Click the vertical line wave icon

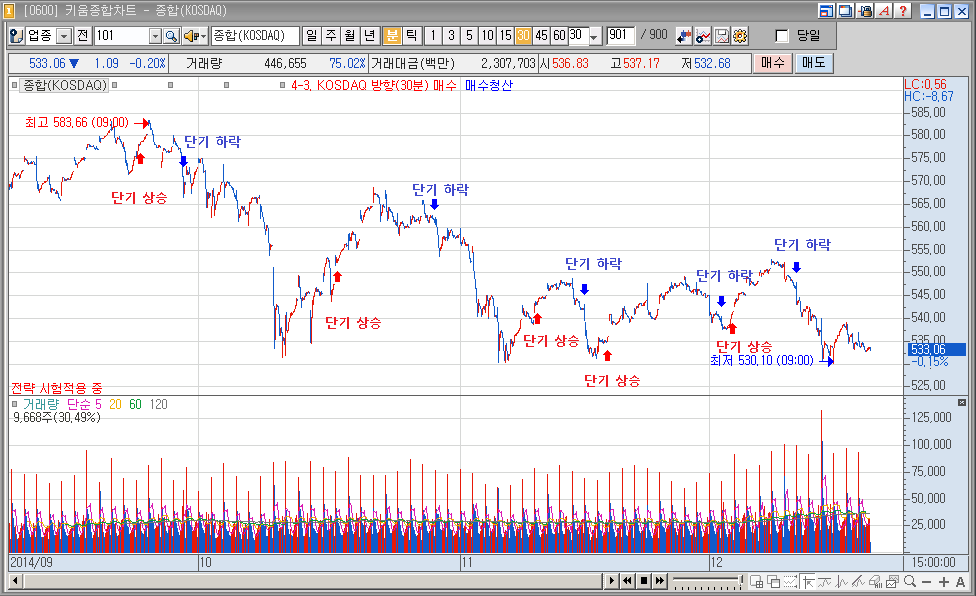click(842, 582)
